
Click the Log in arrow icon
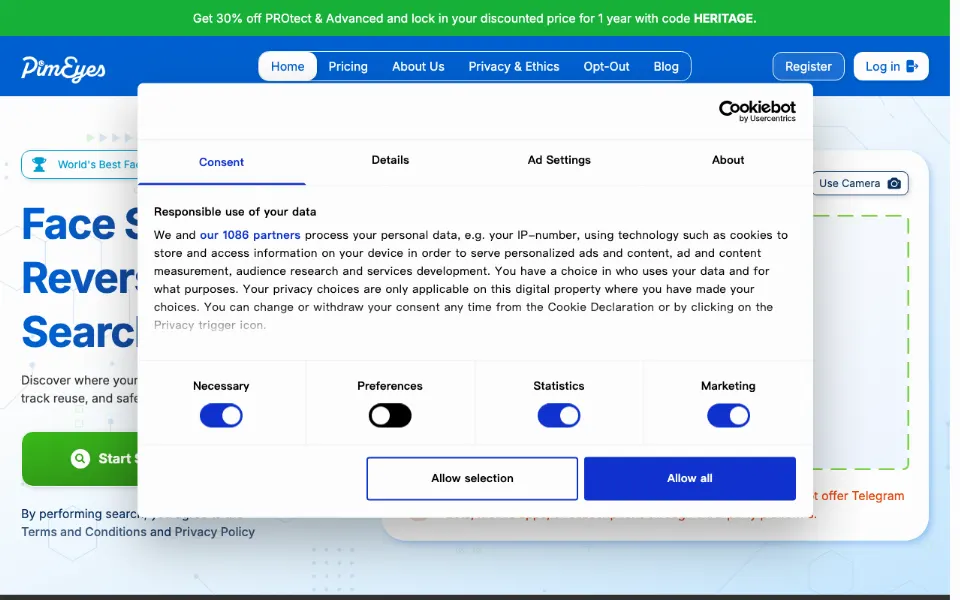(x=912, y=66)
